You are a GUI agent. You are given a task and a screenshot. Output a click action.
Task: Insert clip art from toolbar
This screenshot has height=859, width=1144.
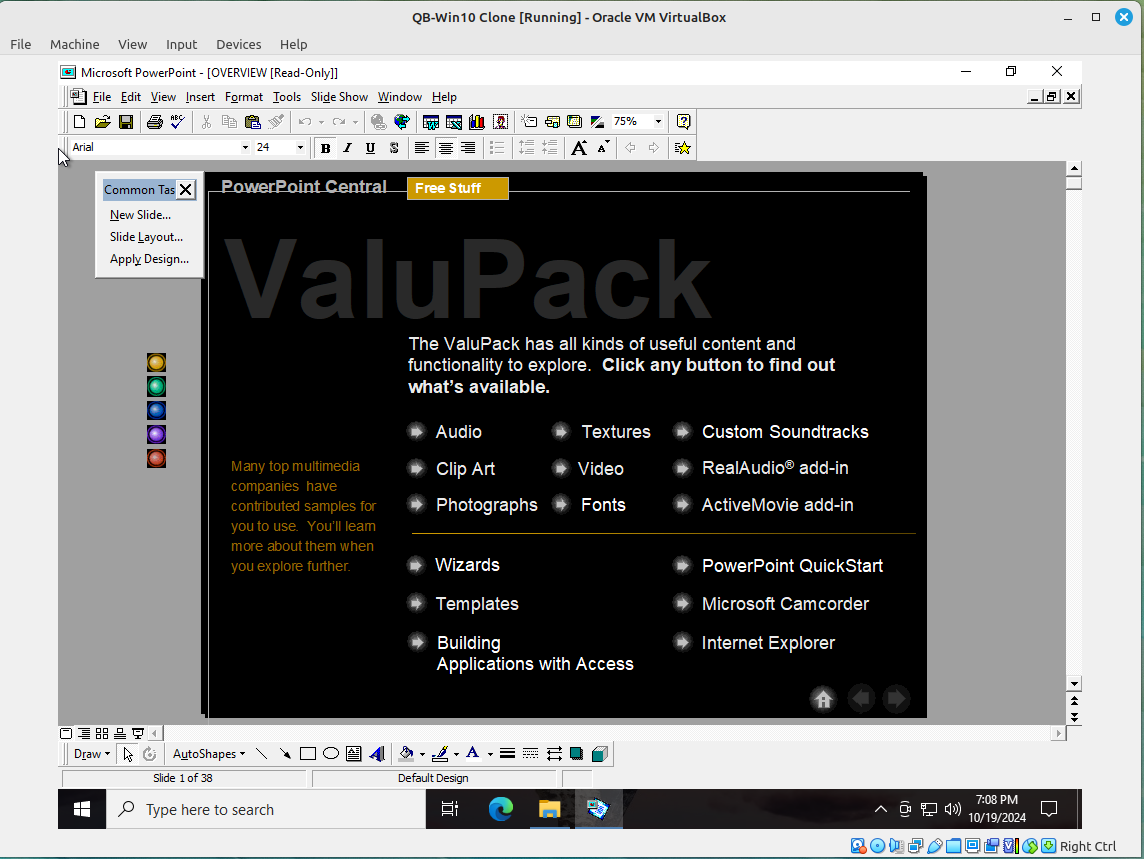500,122
